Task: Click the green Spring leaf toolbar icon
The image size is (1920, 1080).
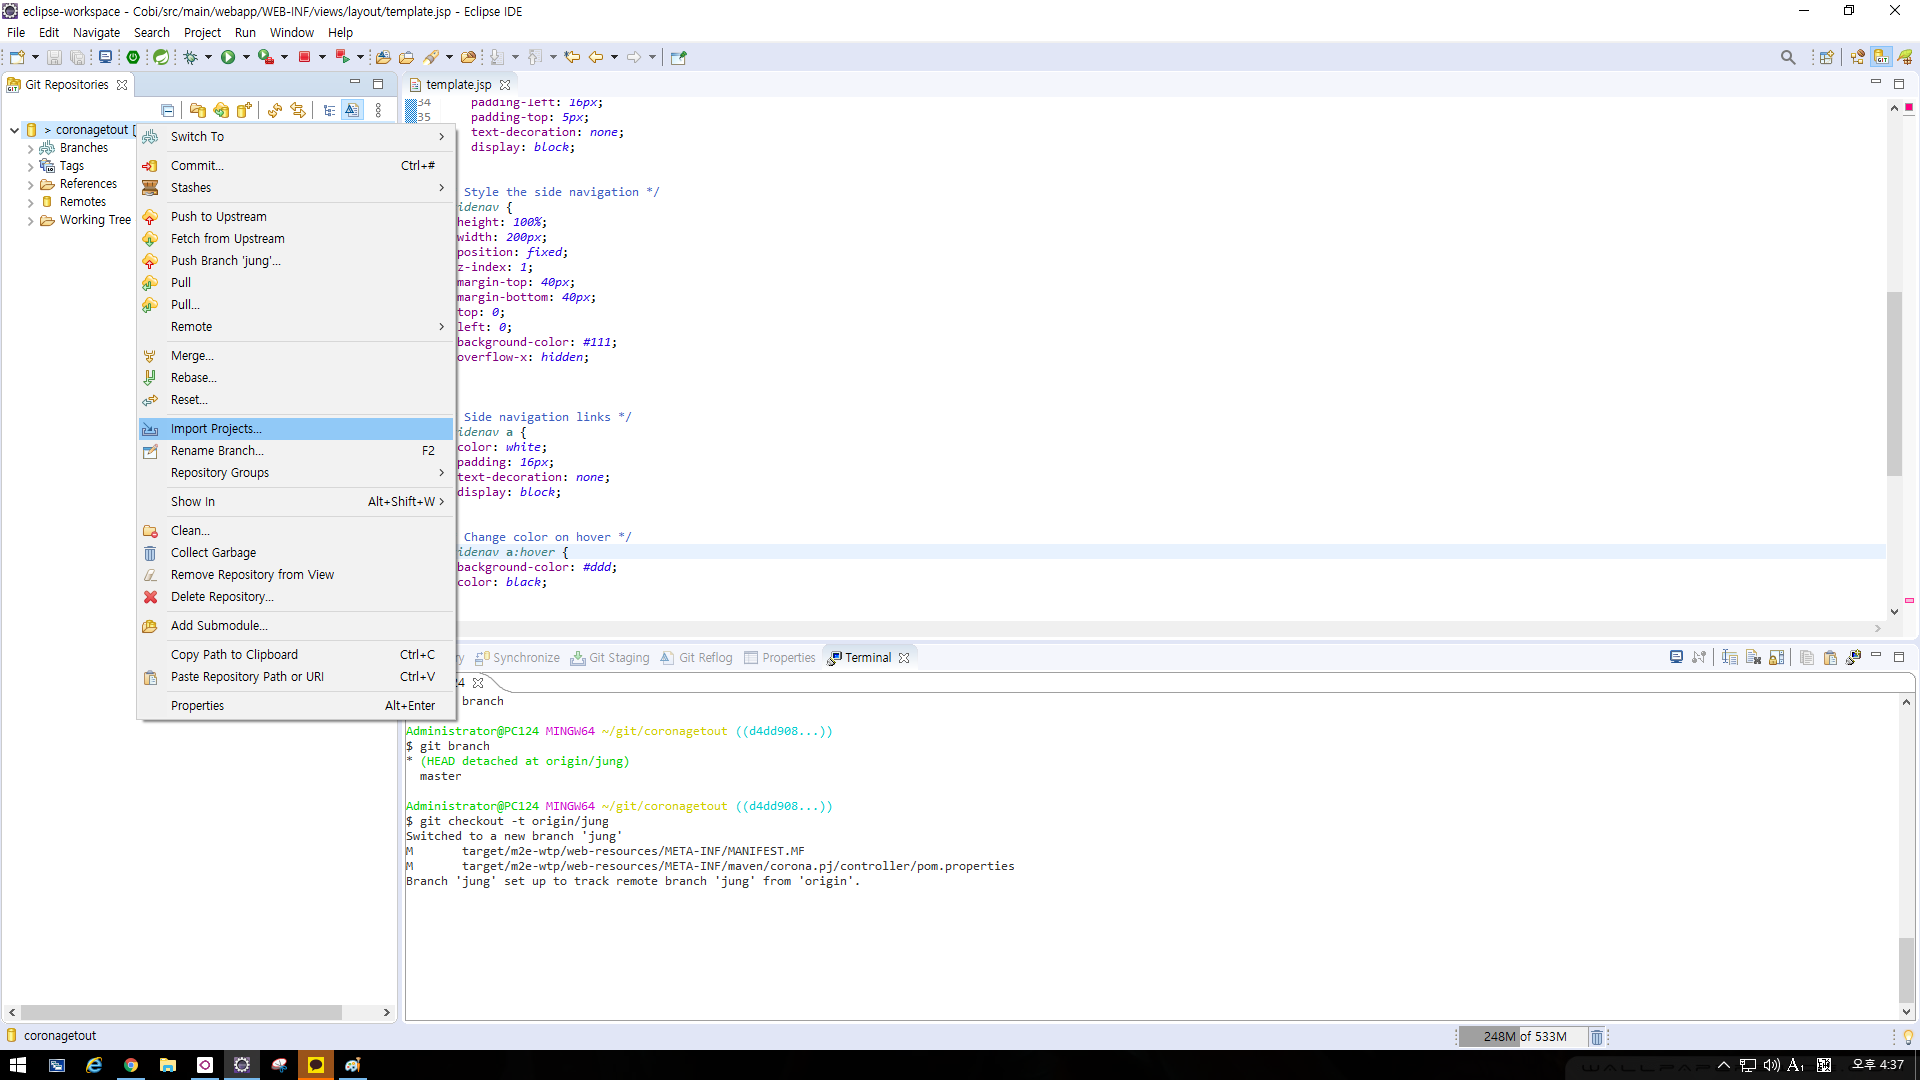Action: tap(160, 57)
